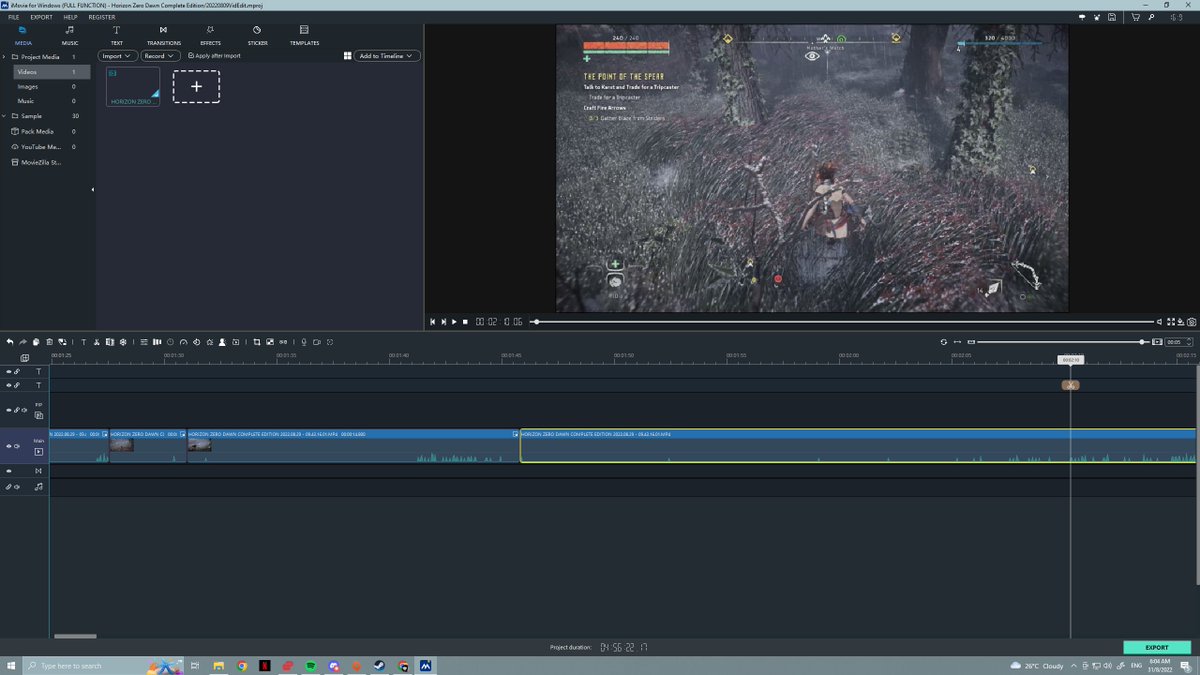Toggle visibility eye on Main track
Viewport: 1200px width, 675px height.
(x=9, y=446)
